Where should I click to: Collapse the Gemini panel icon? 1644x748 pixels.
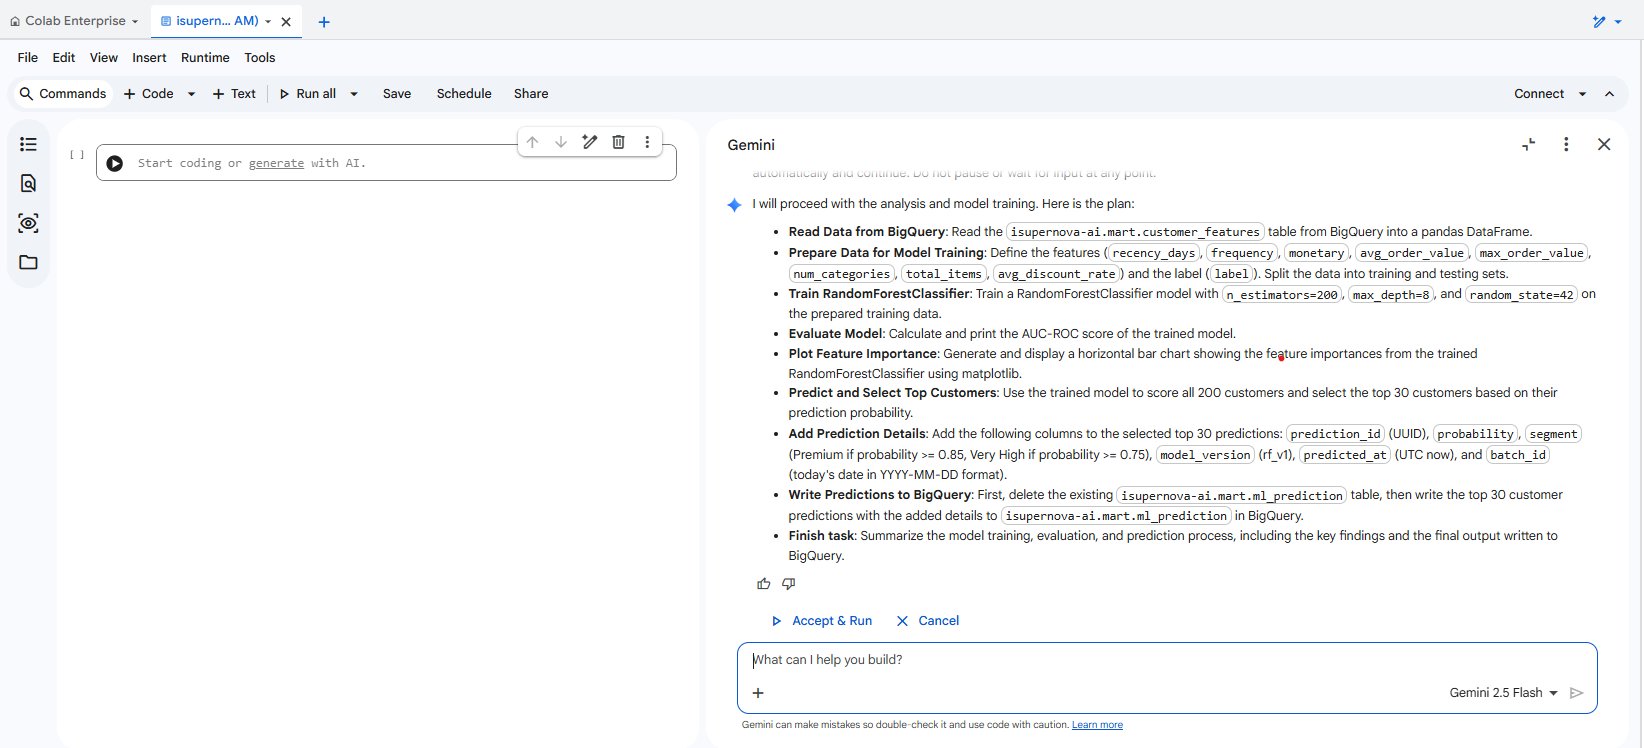(x=1528, y=144)
